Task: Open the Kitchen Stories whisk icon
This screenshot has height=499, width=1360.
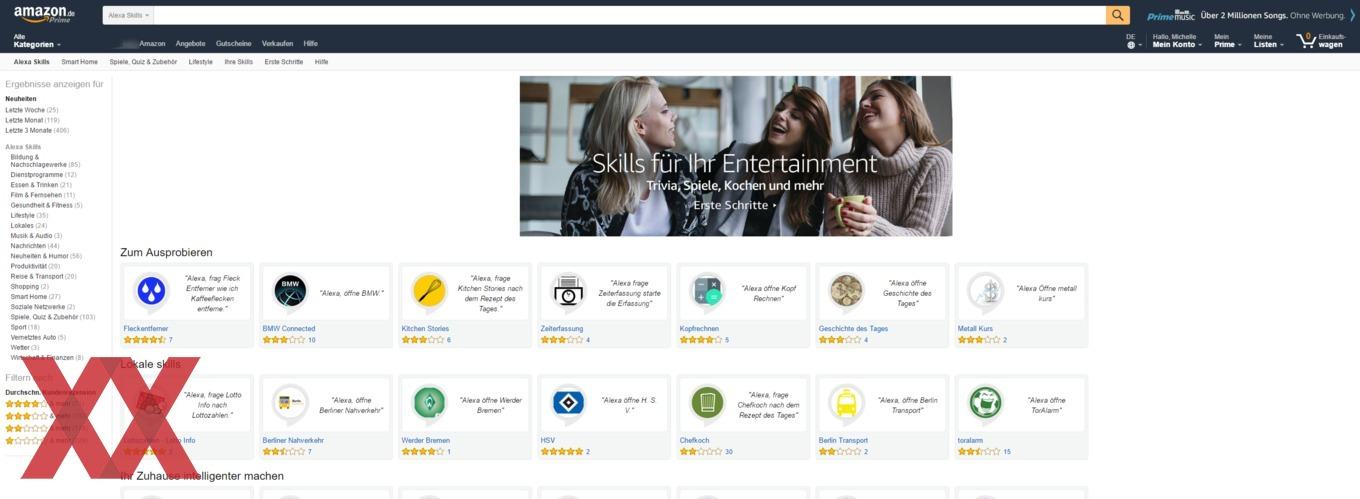Action: coord(429,290)
